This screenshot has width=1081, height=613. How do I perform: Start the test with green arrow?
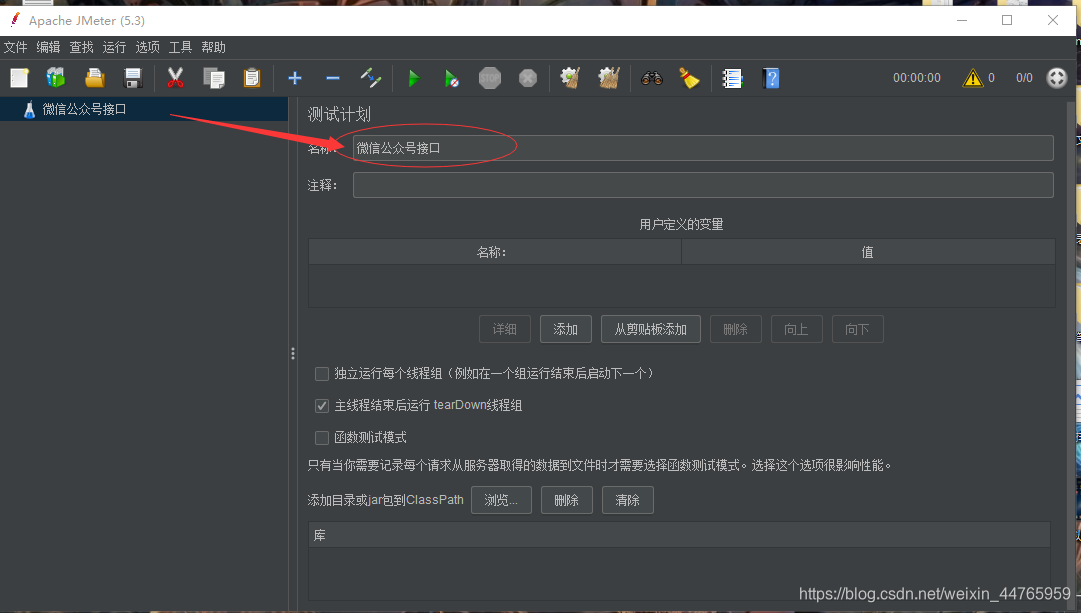tap(414, 78)
